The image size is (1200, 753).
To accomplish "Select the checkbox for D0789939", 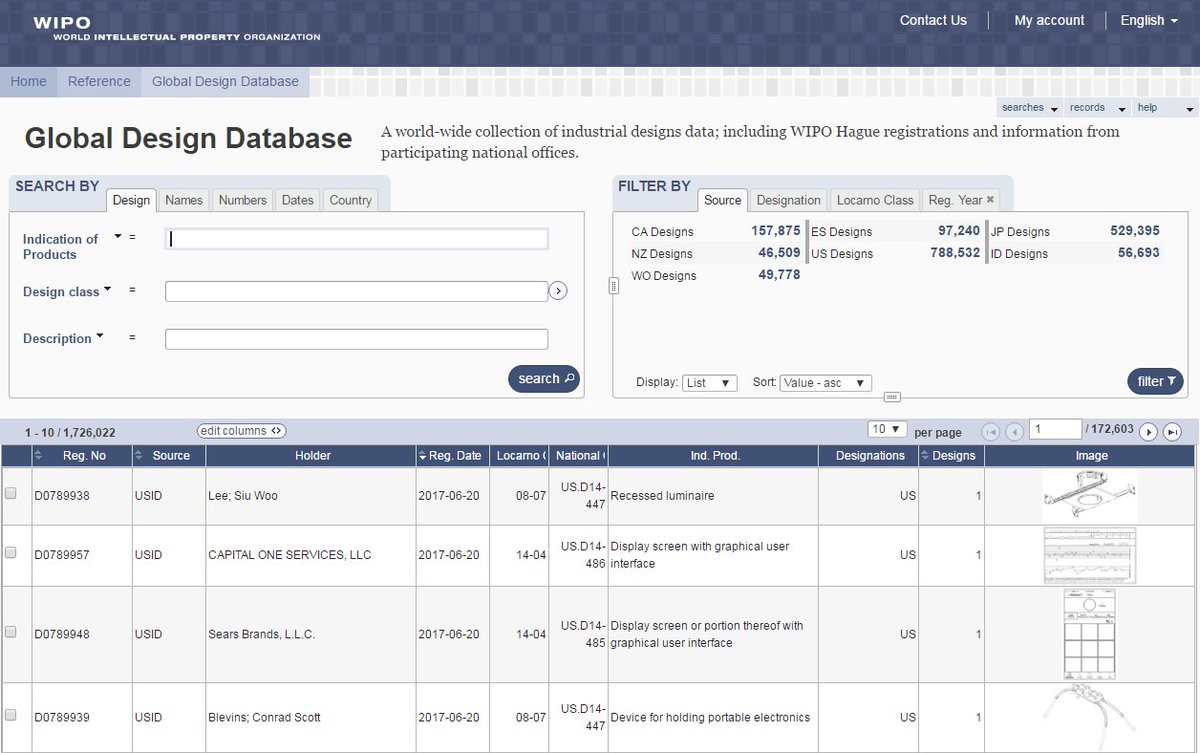I will click(x=11, y=715).
